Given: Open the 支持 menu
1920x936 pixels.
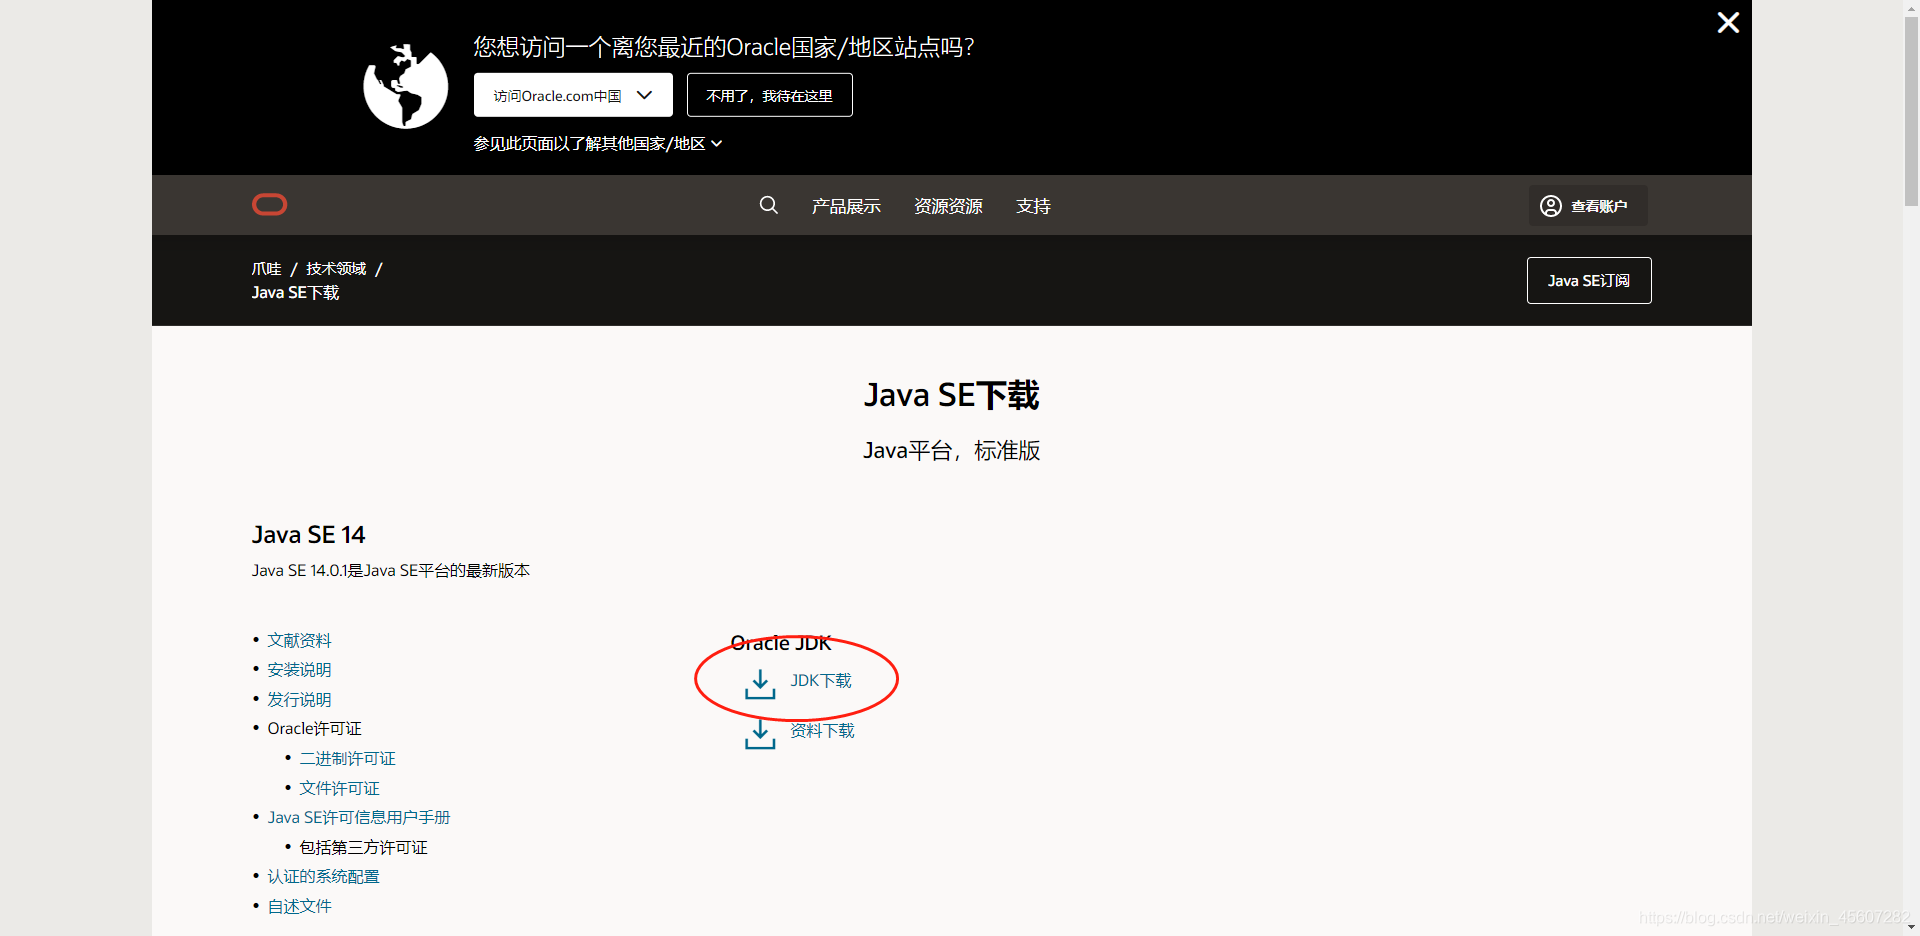Looking at the screenshot, I should point(1033,206).
